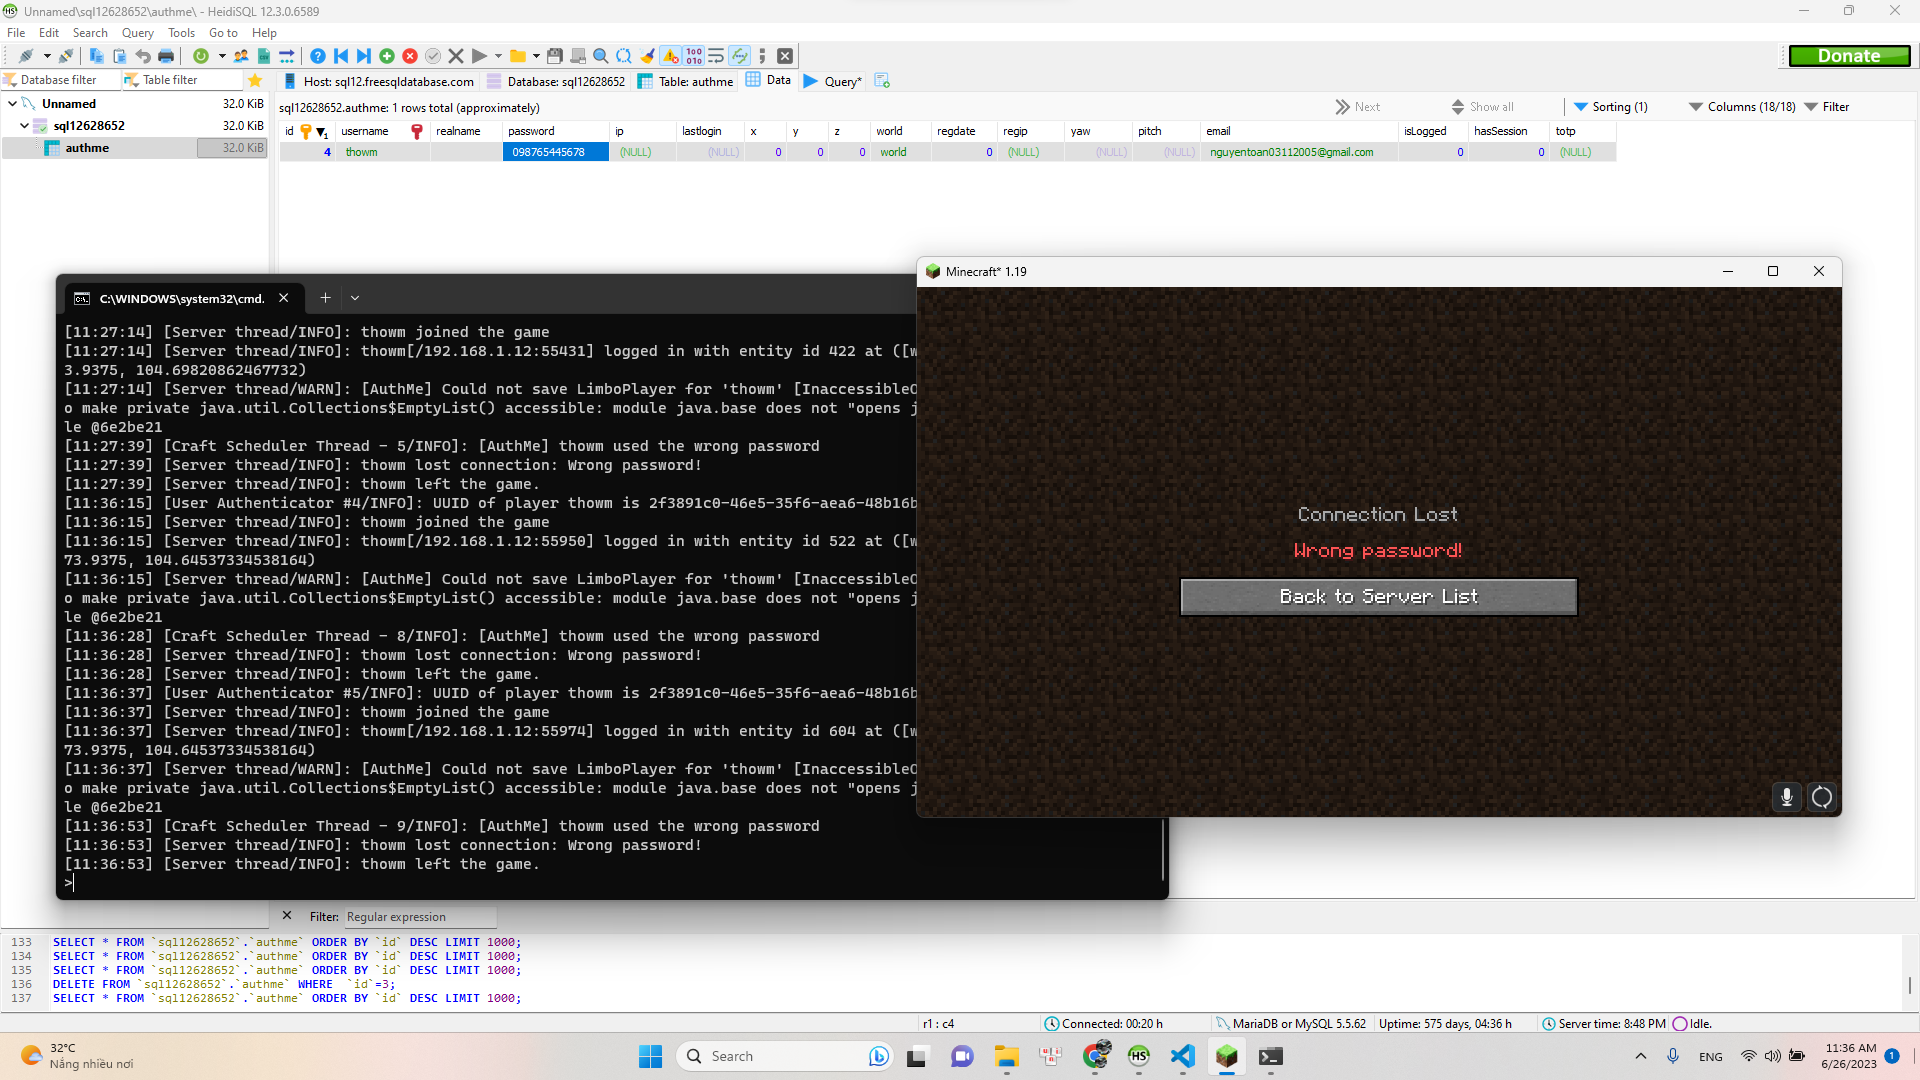Open Visual Studio Code from taskbar
This screenshot has height=1080, width=1920.
click(x=1183, y=1056)
